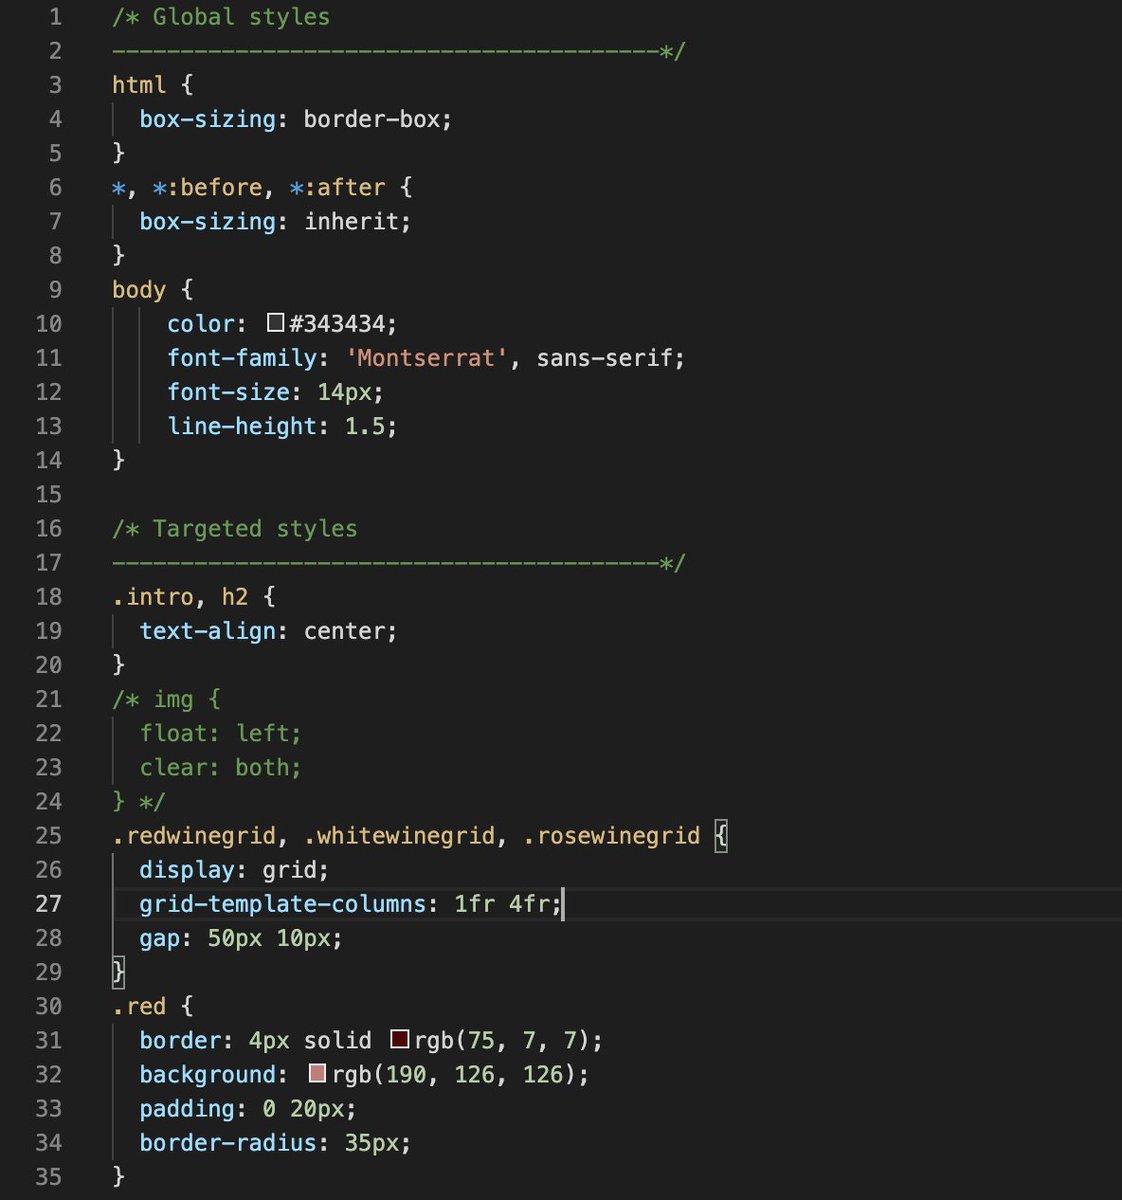The image size is (1122, 1200).
Task: Click the highlighted opening brace on line 25
Action: point(721,835)
